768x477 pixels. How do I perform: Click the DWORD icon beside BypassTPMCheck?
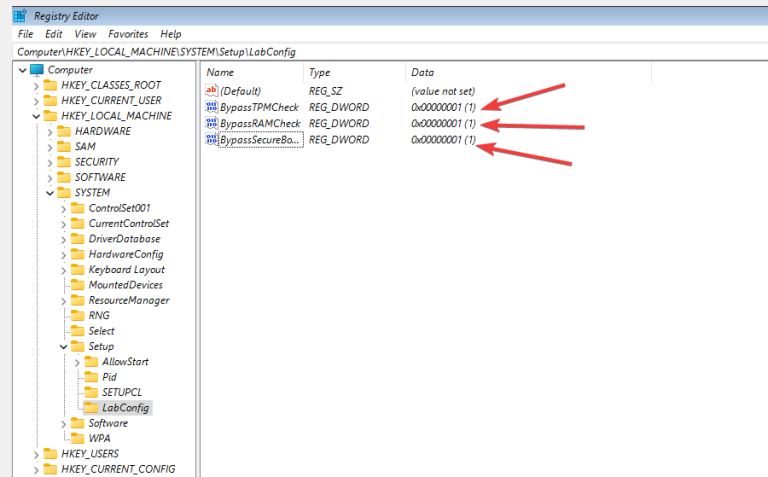[211, 107]
